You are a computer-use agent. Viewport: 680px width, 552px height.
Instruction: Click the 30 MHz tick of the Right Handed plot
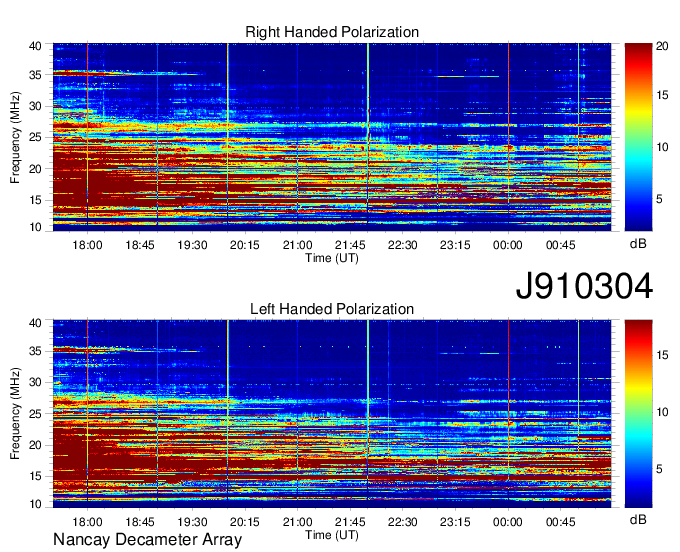click(x=36, y=106)
